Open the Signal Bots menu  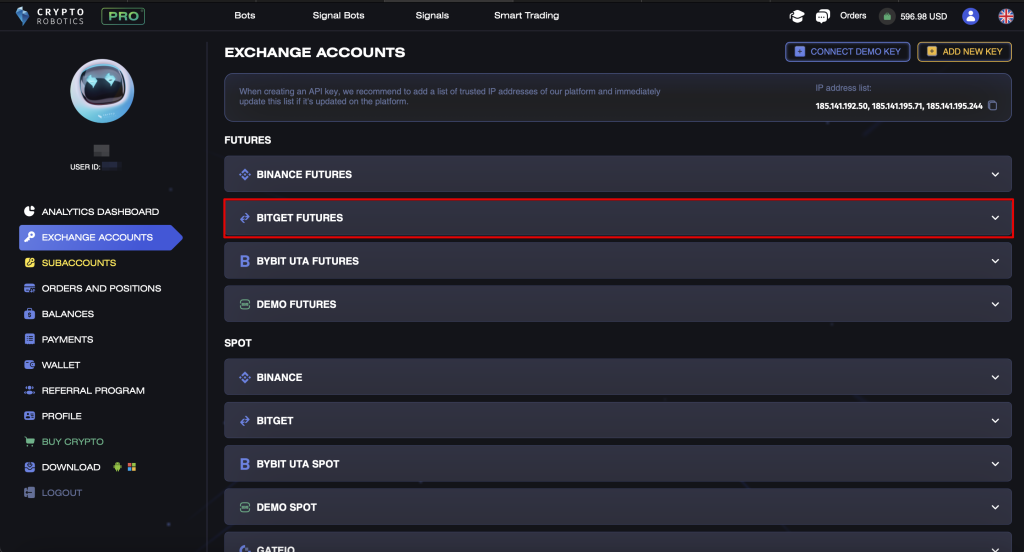click(x=338, y=15)
